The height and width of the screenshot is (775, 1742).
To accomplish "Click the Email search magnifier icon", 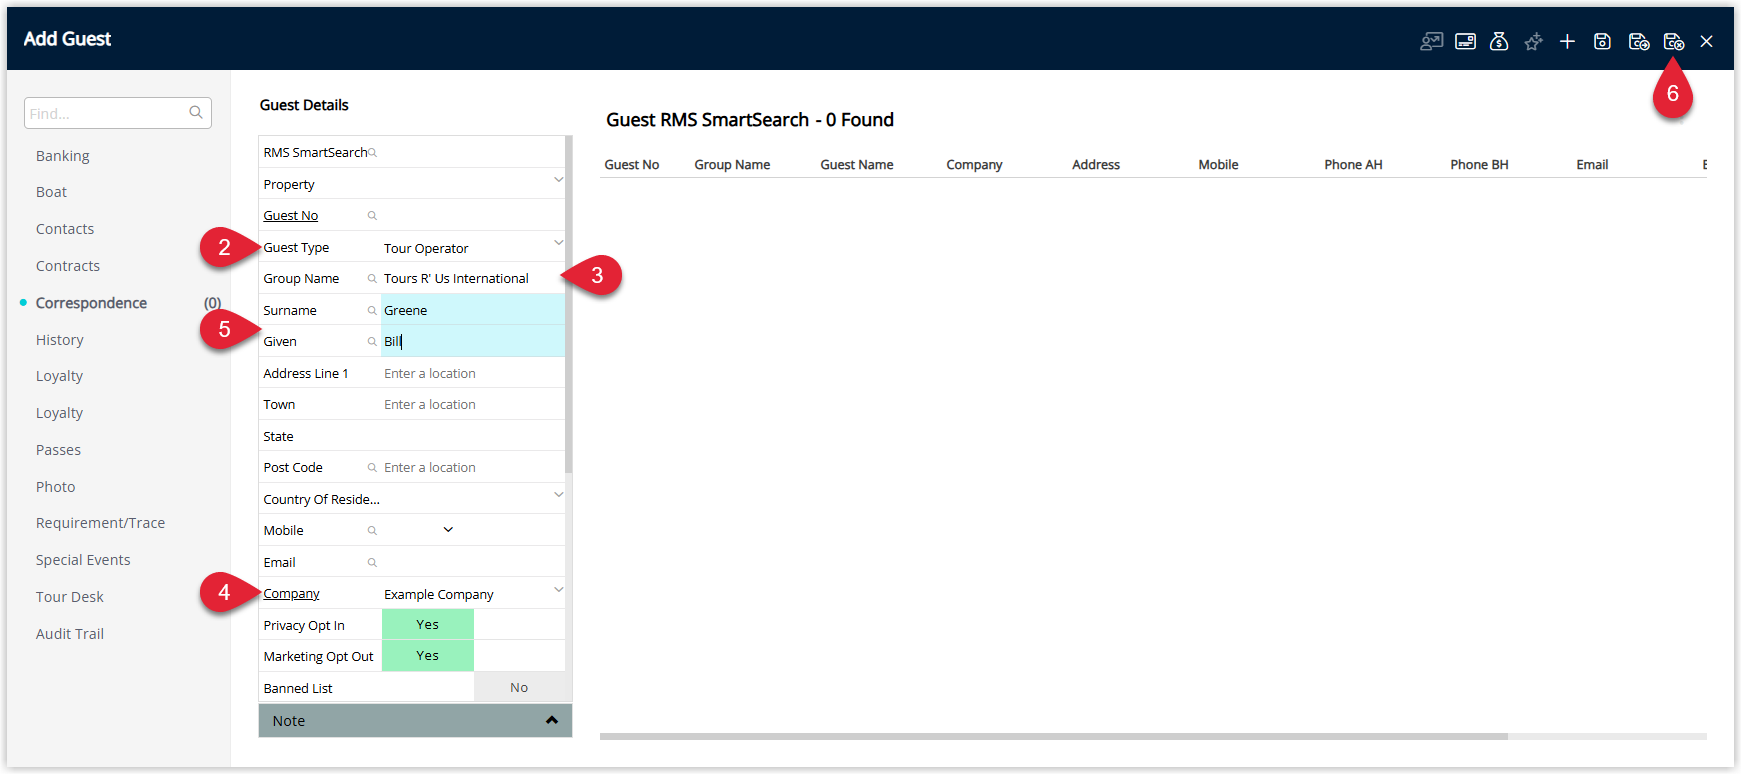I will click(x=372, y=563).
